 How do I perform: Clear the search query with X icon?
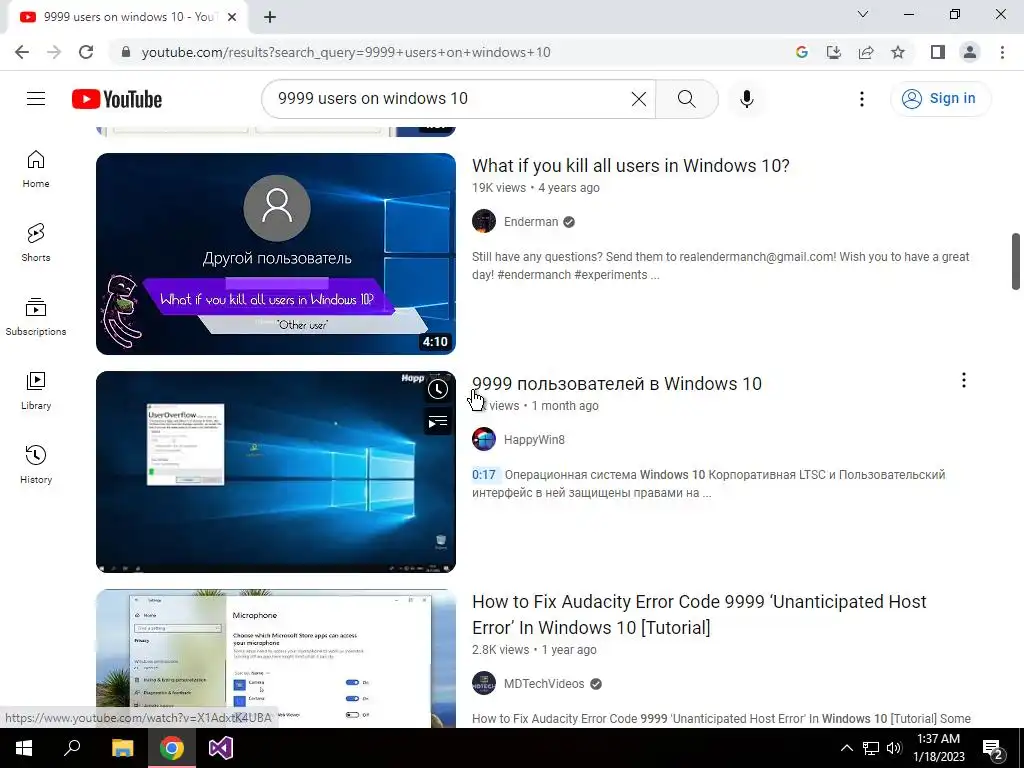(639, 99)
